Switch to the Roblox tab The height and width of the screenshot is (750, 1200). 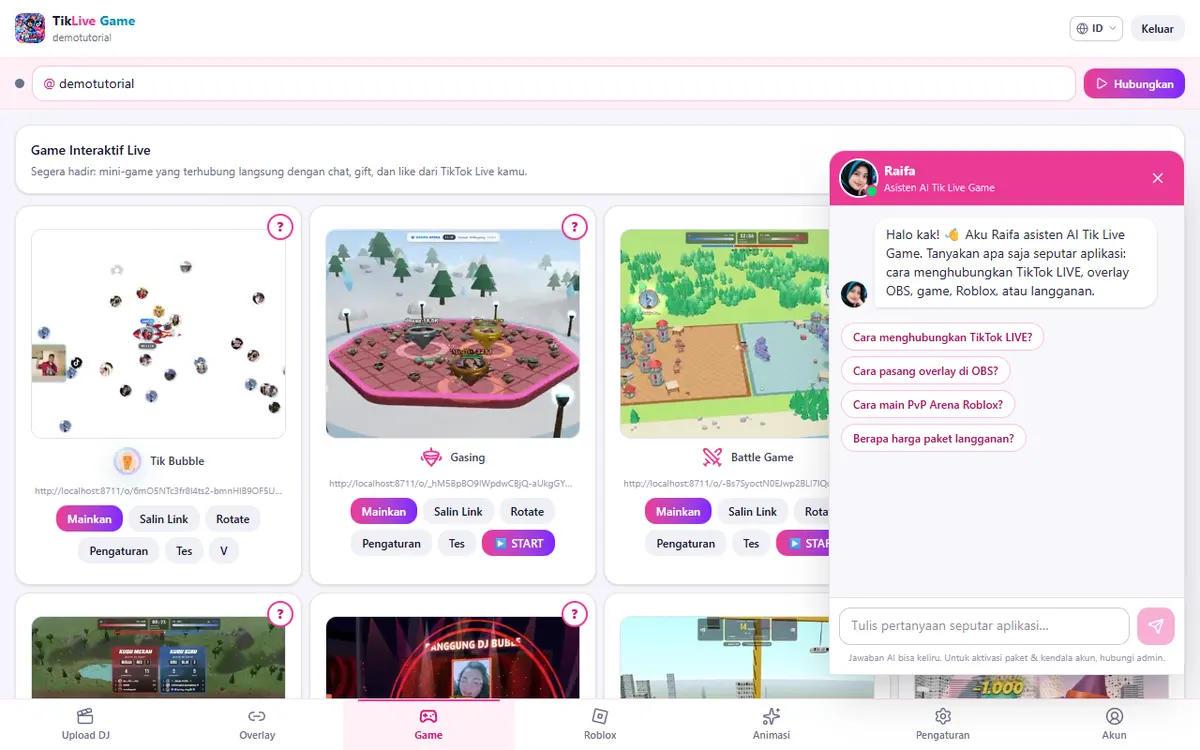[x=600, y=725]
